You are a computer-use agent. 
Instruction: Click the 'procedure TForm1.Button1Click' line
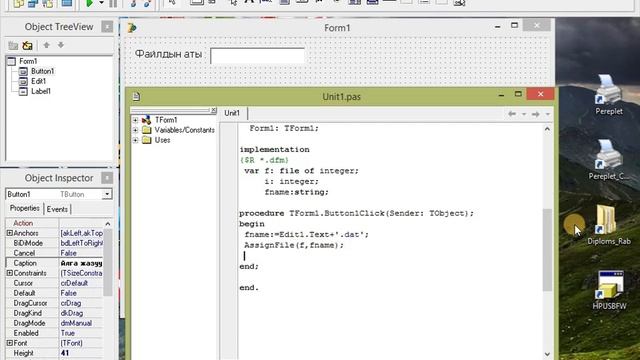[356, 213]
